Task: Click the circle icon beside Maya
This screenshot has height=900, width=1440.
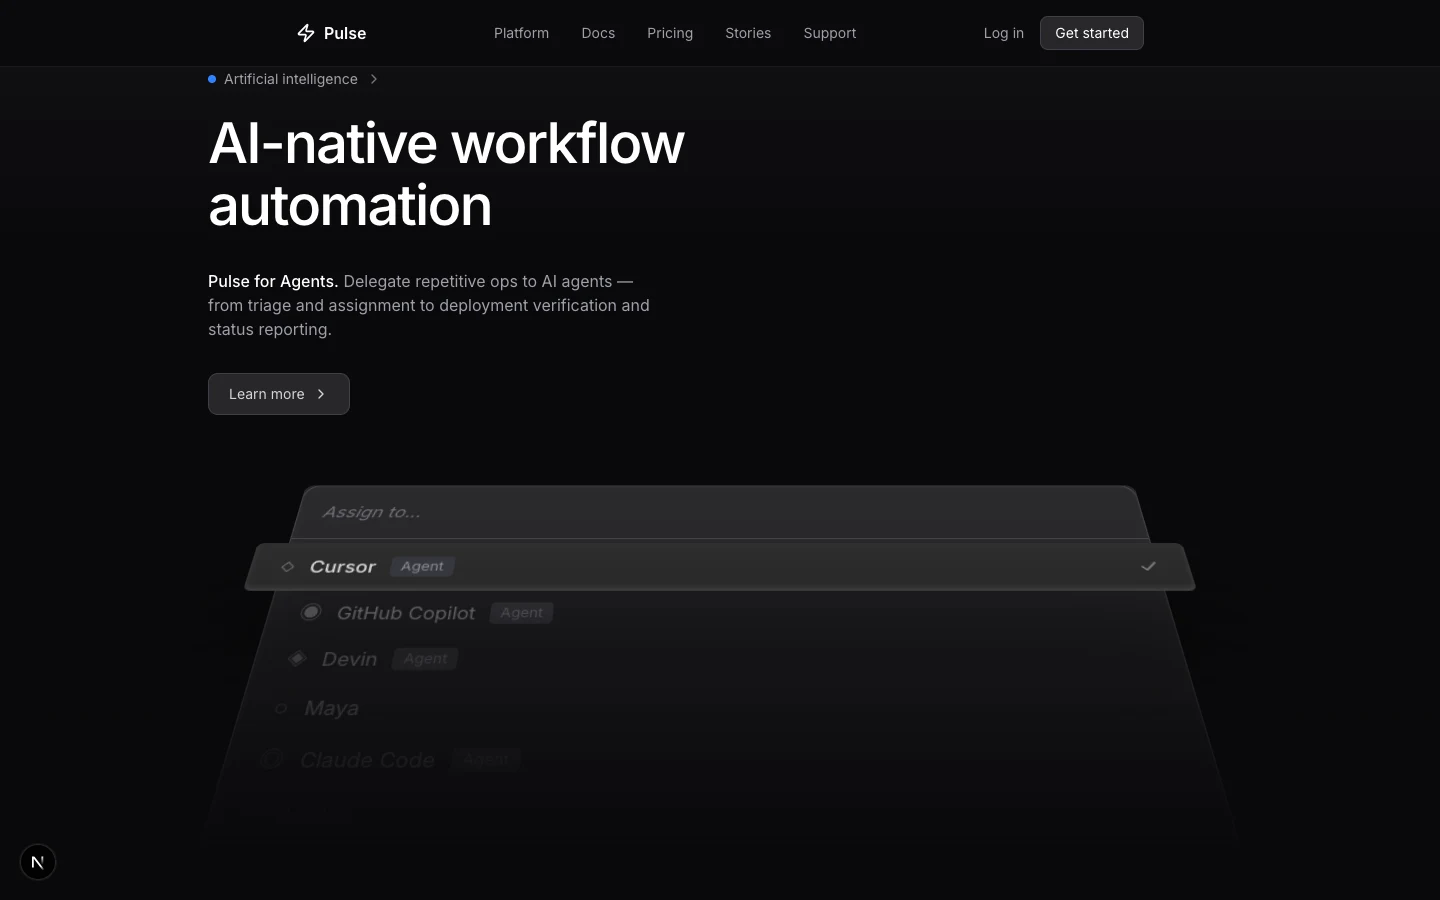Action: (281, 708)
